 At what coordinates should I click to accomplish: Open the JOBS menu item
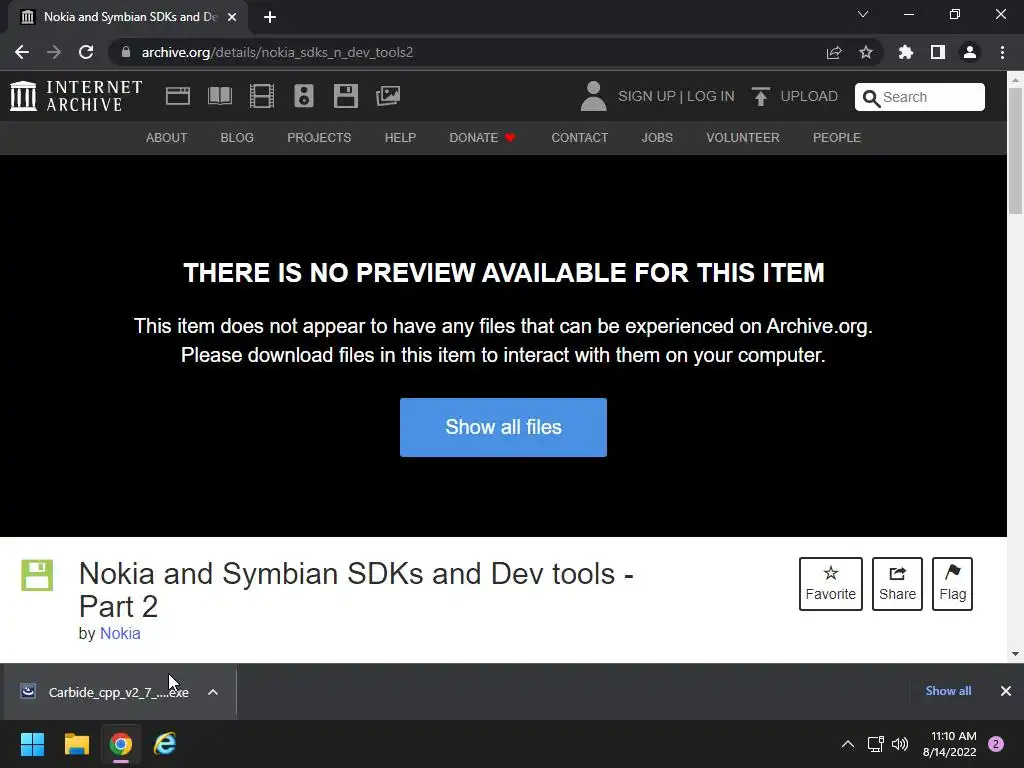(x=657, y=138)
